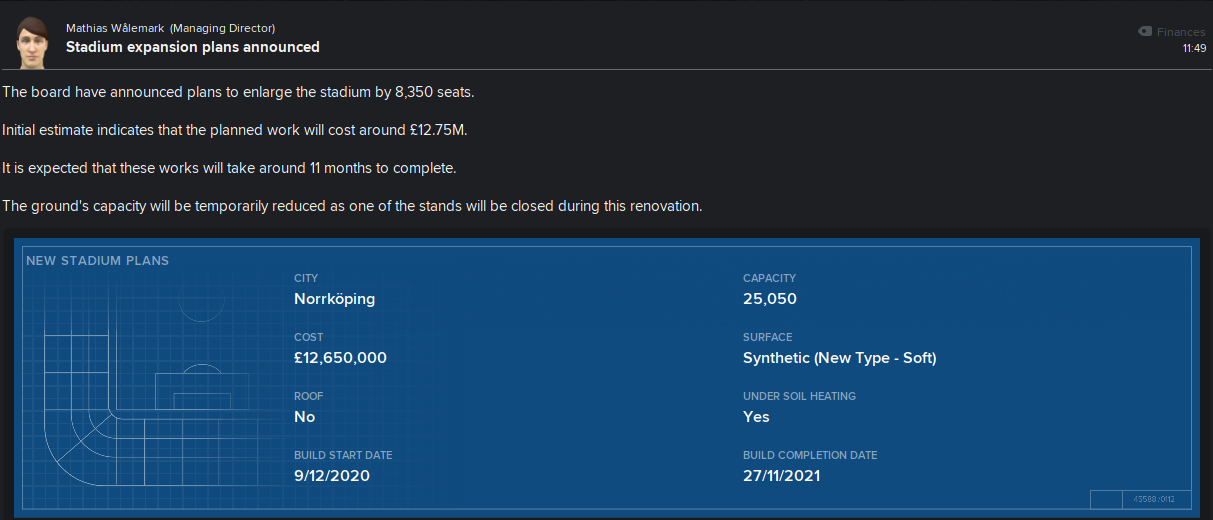This screenshot has width=1213, height=520.
Task: Select the £12,650,000 cost value
Action: (x=340, y=358)
